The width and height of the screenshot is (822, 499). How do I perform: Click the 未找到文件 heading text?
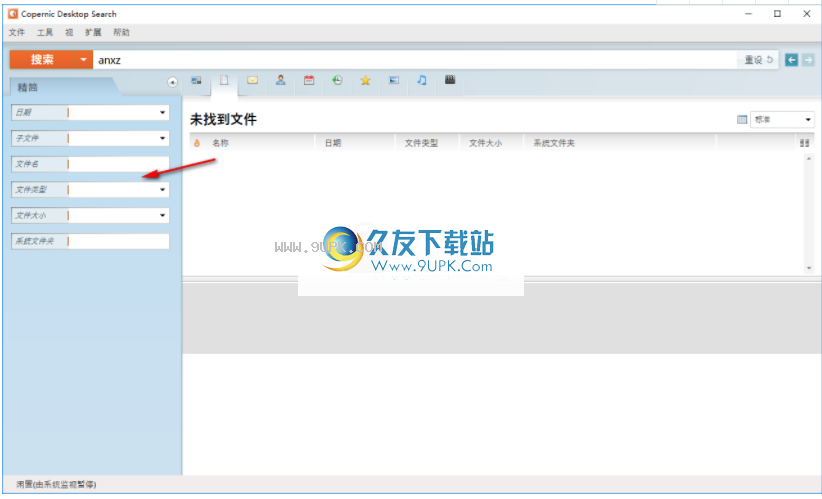click(223, 120)
